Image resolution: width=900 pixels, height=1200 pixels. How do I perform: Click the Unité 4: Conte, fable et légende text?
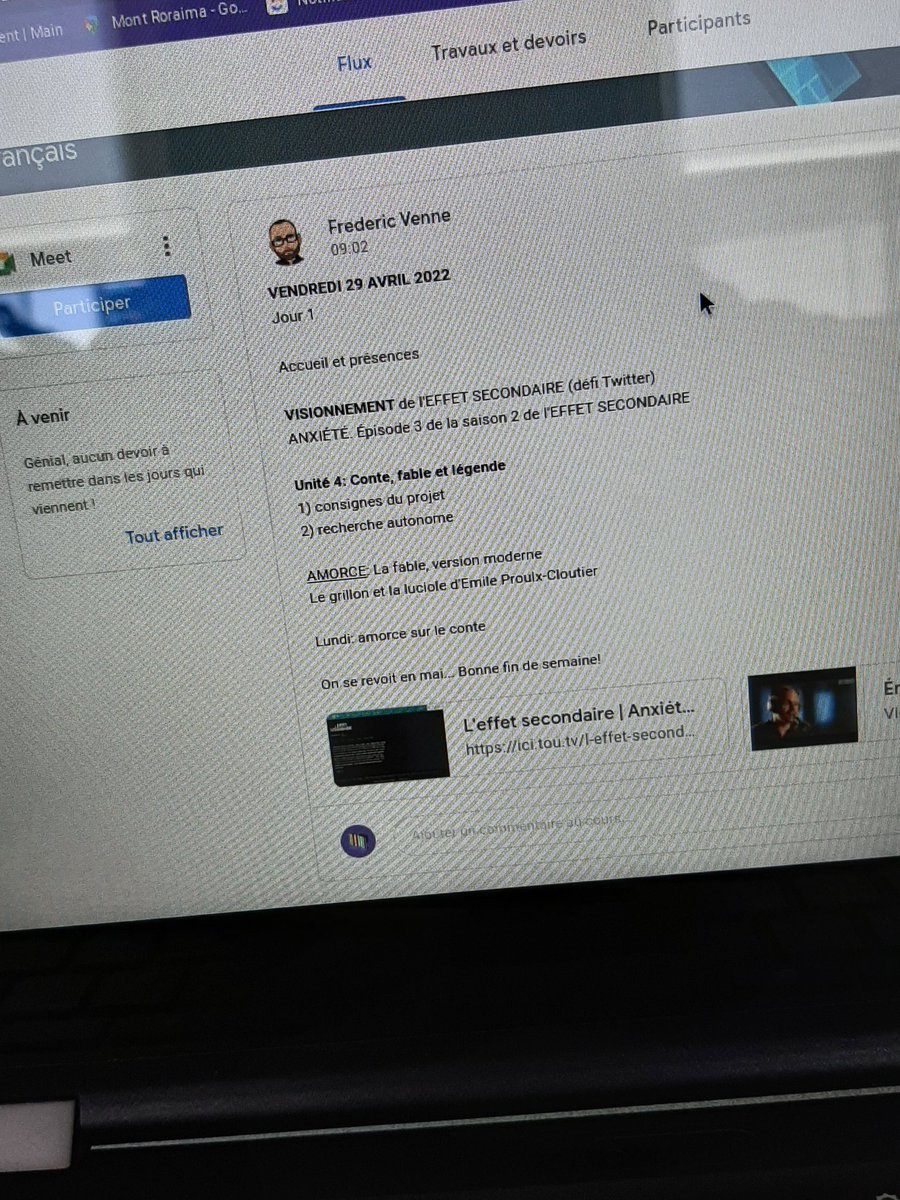tap(399, 473)
